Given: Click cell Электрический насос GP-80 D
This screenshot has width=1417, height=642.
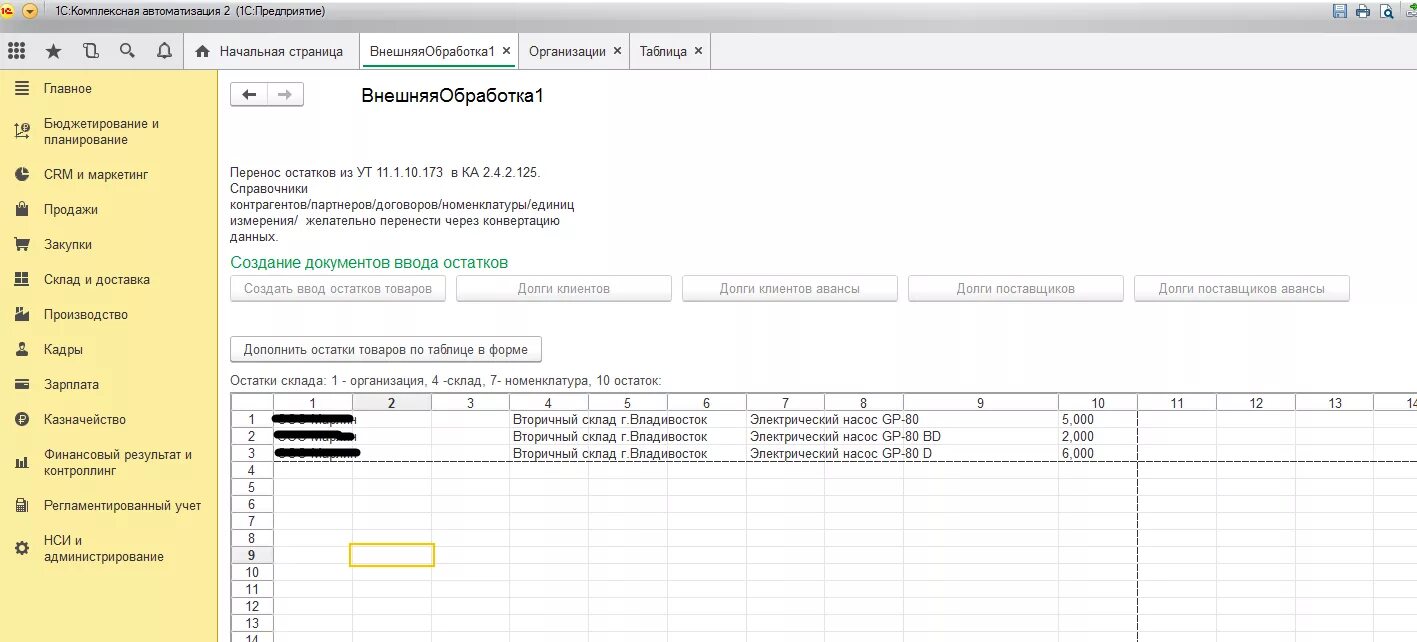Looking at the screenshot, I should [841, 454].
